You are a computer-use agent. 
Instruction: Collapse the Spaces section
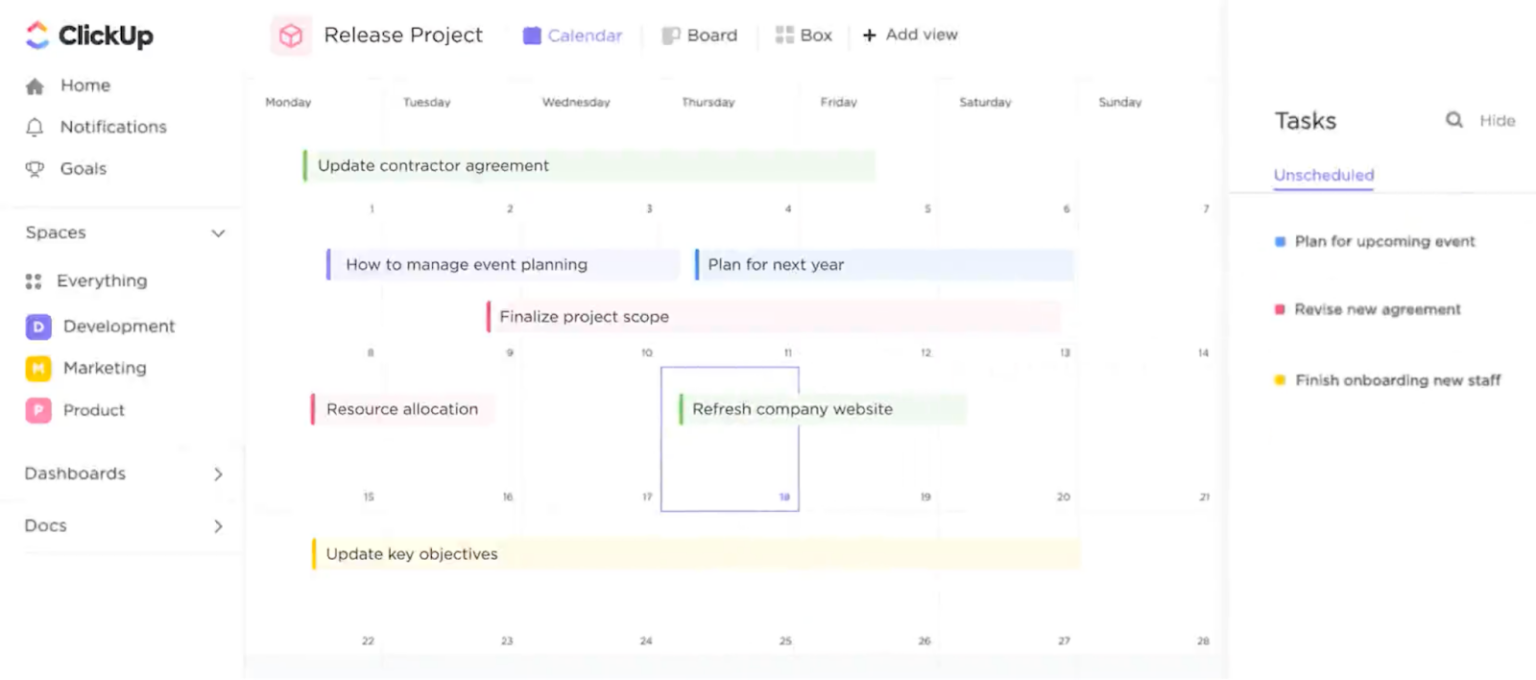coord(218,233)
